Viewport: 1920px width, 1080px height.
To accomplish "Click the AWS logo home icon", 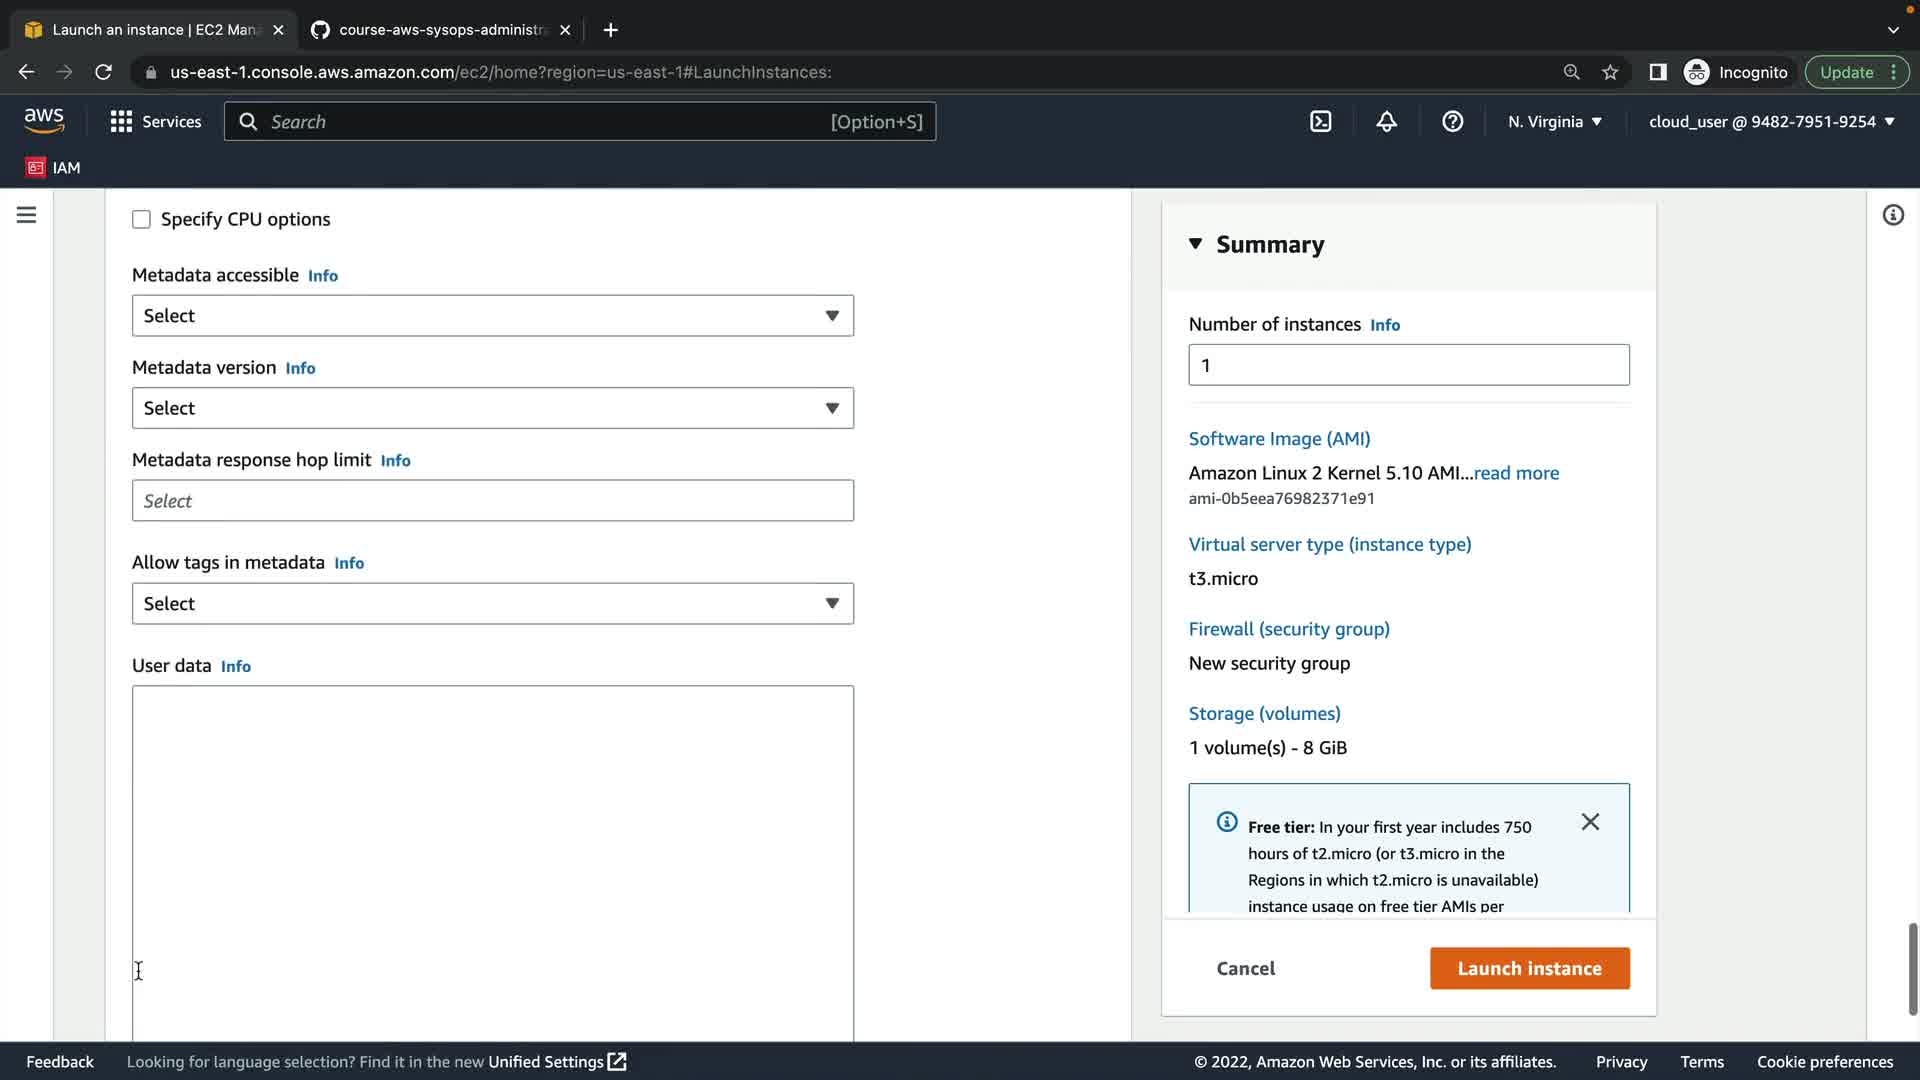I will click(x=44, y=121).
